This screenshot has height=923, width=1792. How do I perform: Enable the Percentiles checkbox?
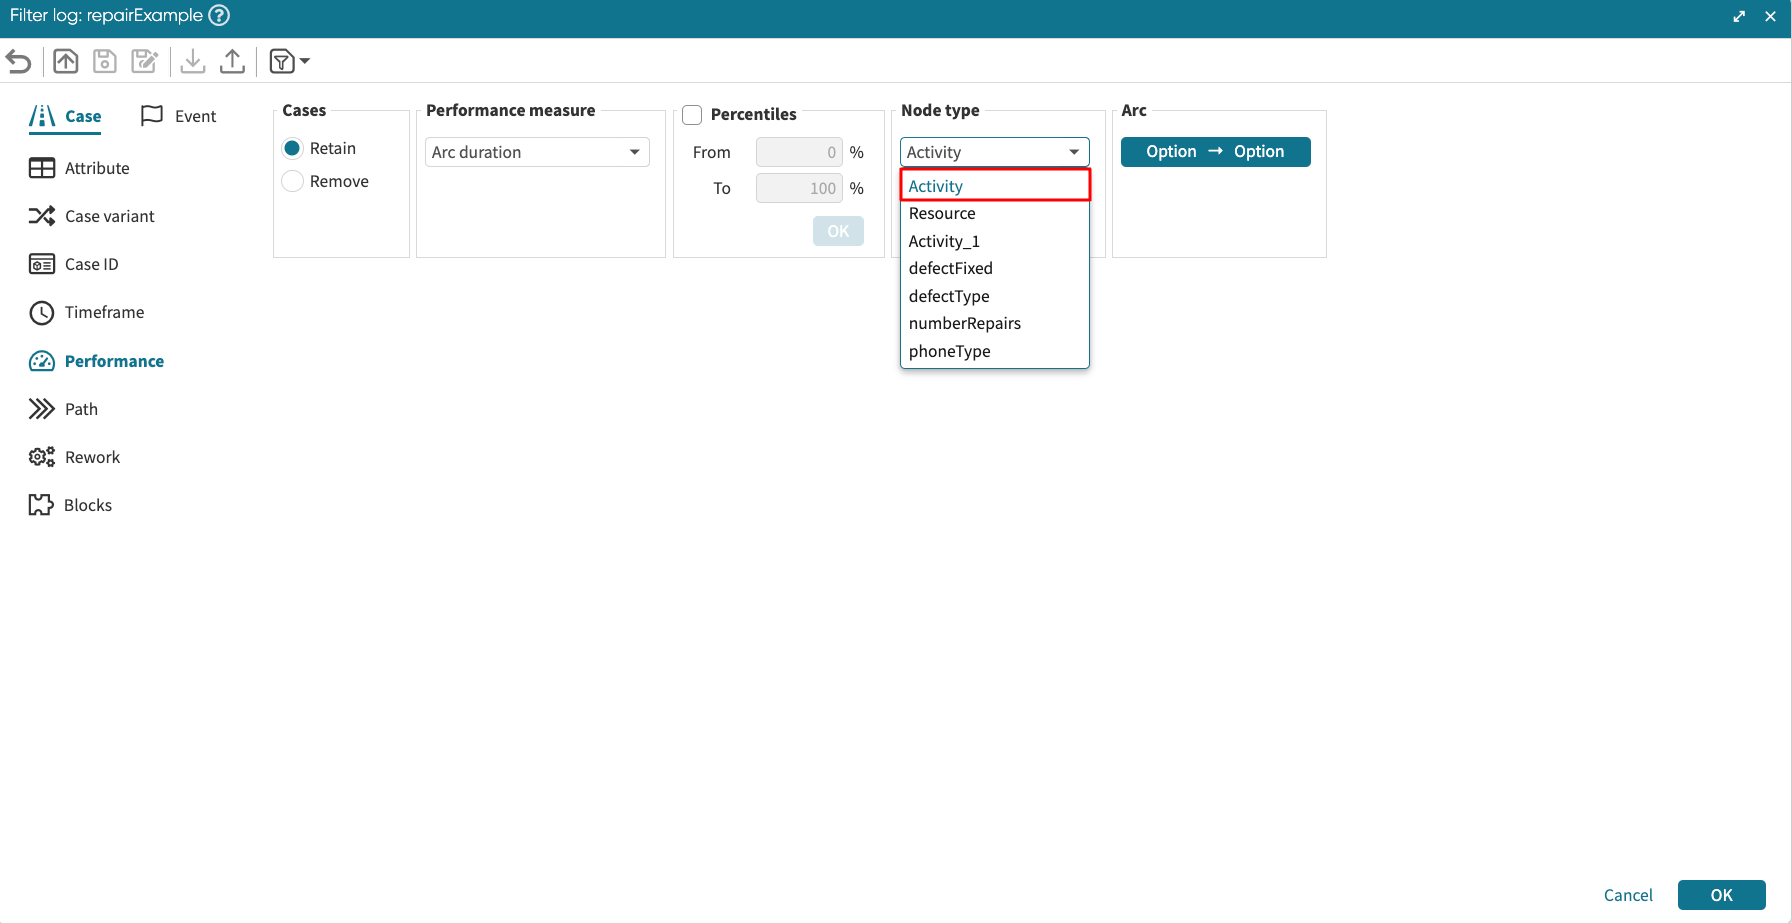coord(692,115)
